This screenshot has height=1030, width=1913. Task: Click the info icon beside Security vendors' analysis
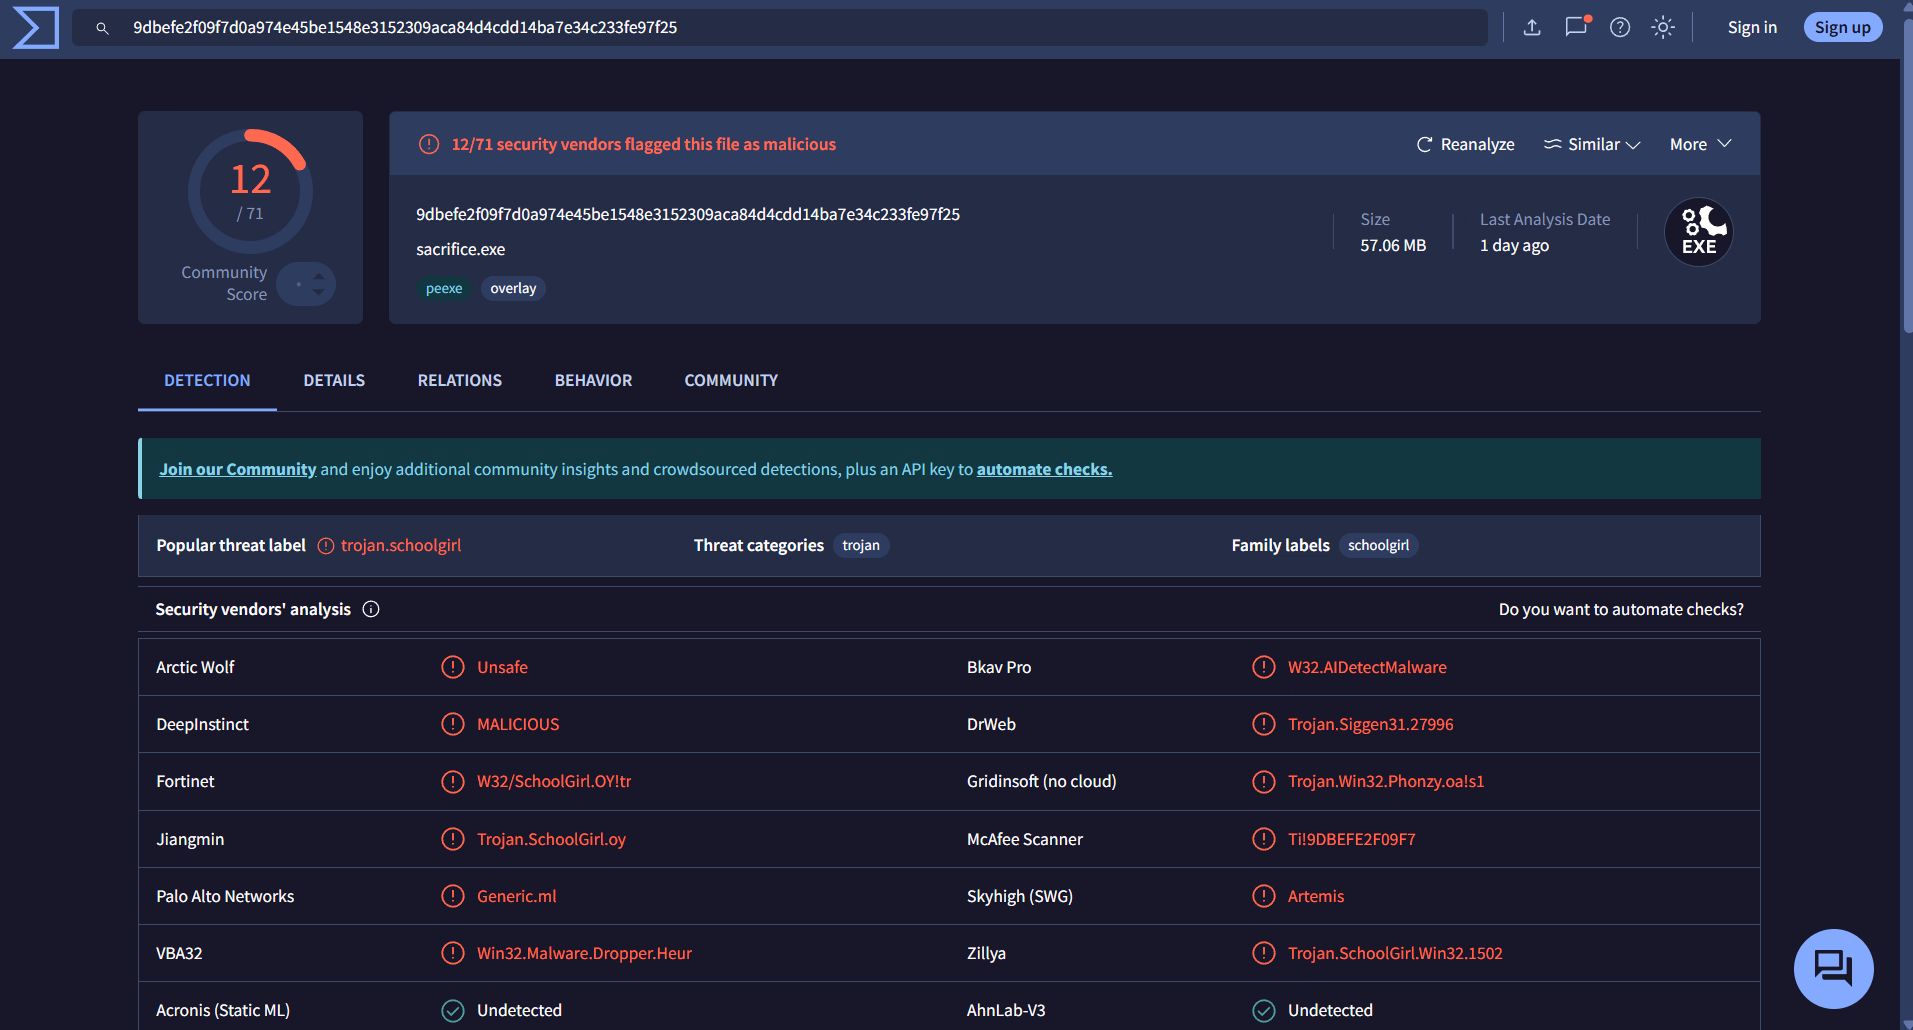tap(371, 609)
